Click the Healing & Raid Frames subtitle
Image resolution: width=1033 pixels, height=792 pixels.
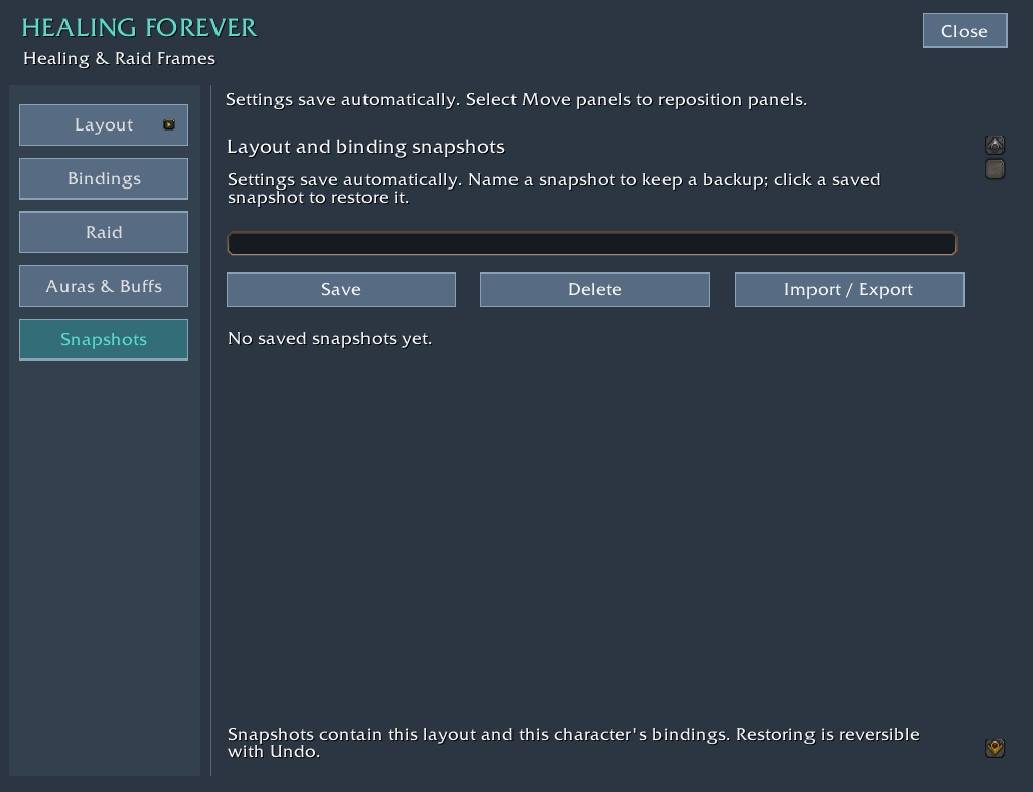pos(119,59)
